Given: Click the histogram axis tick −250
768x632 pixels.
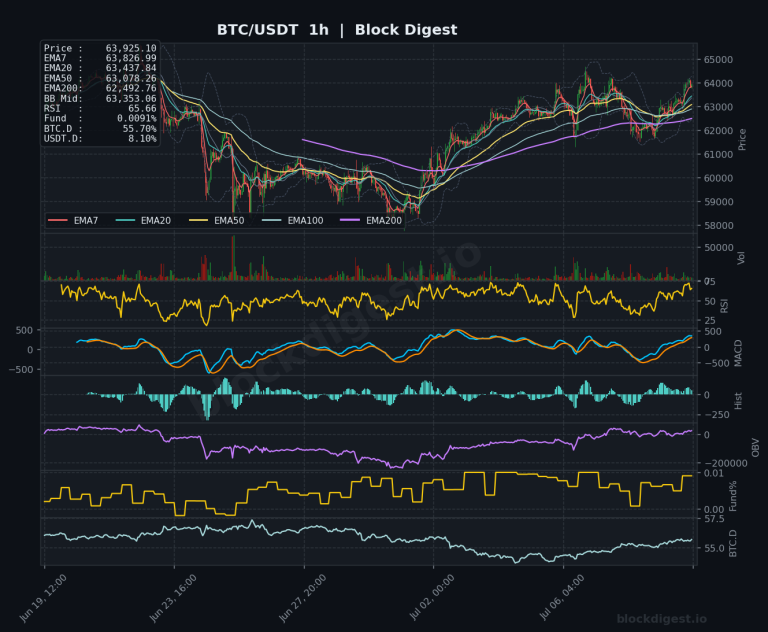Looking at the screenshot, I should [x=716, y=415].
